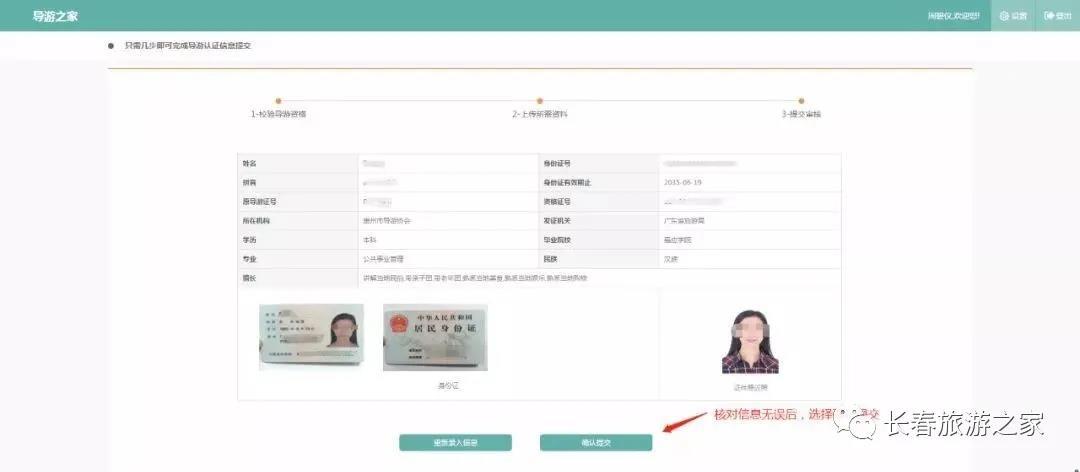The height and width of the screenshot is (472, 1080).
Task: Click the 特长 specialties row text
Action: pos(475,277)
